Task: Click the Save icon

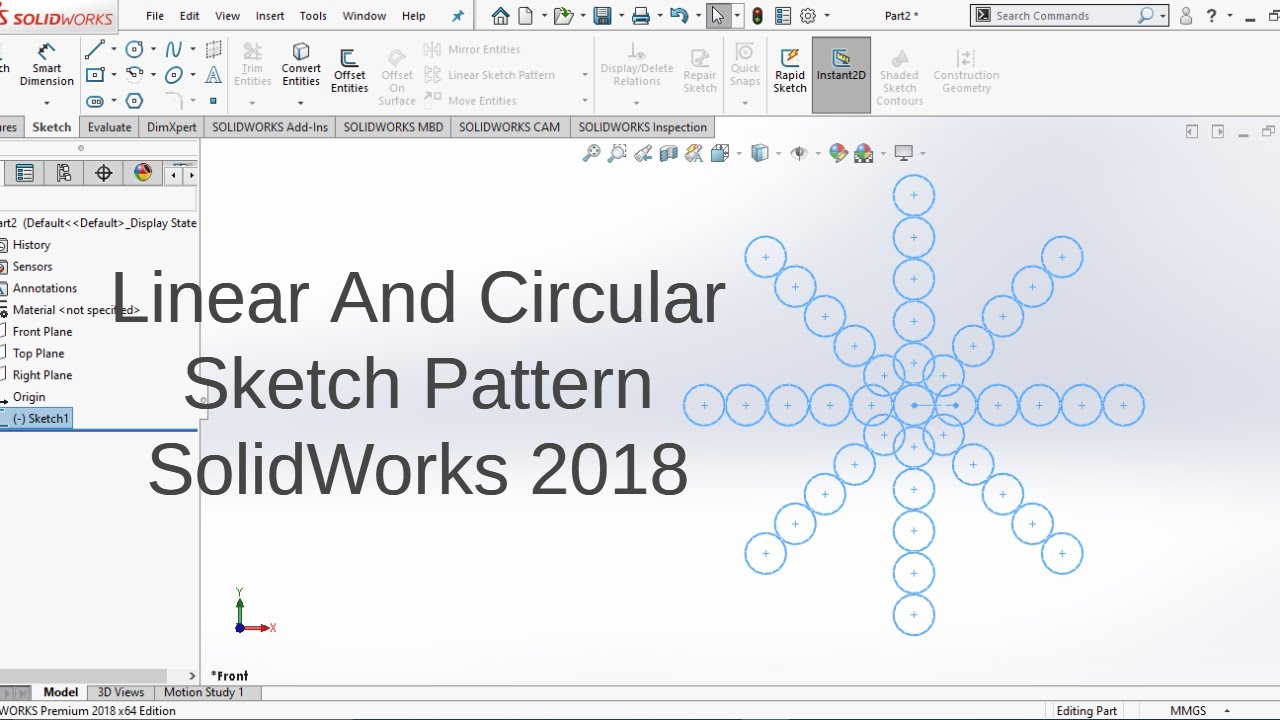Action: pos(602,16)
